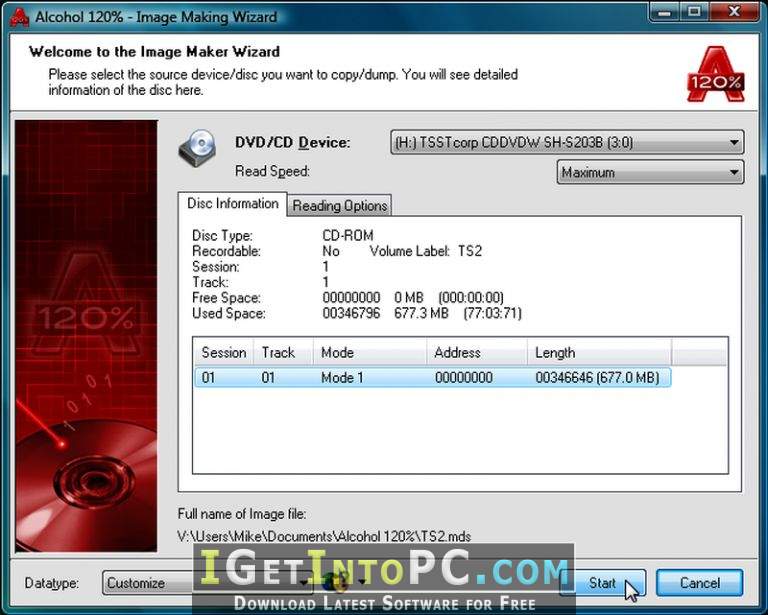This screenshot has width=768, height=615.
Task: Click the Track column header
Action: click(279, 353)
